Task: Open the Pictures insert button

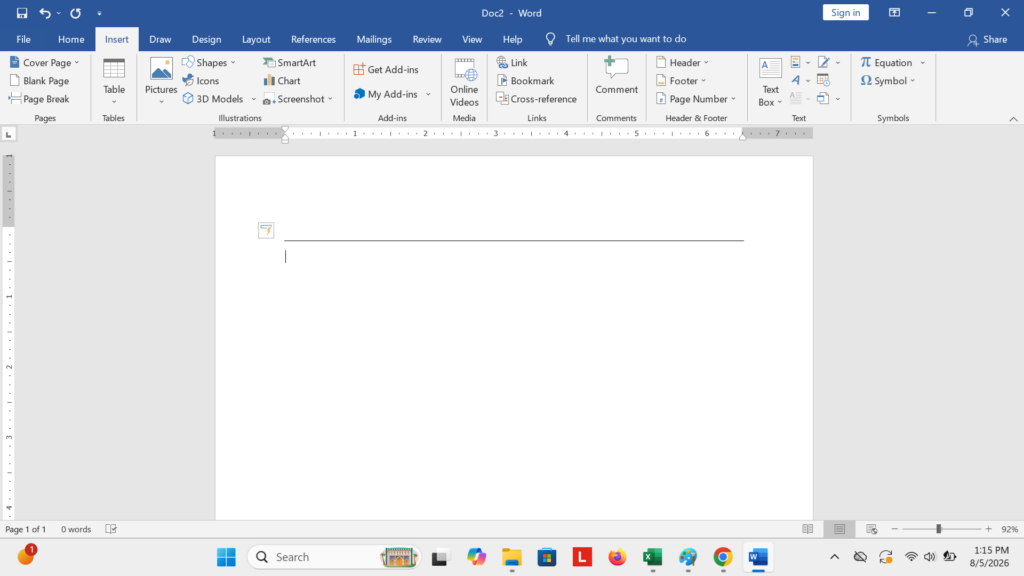Action: (x=161, y=81)
